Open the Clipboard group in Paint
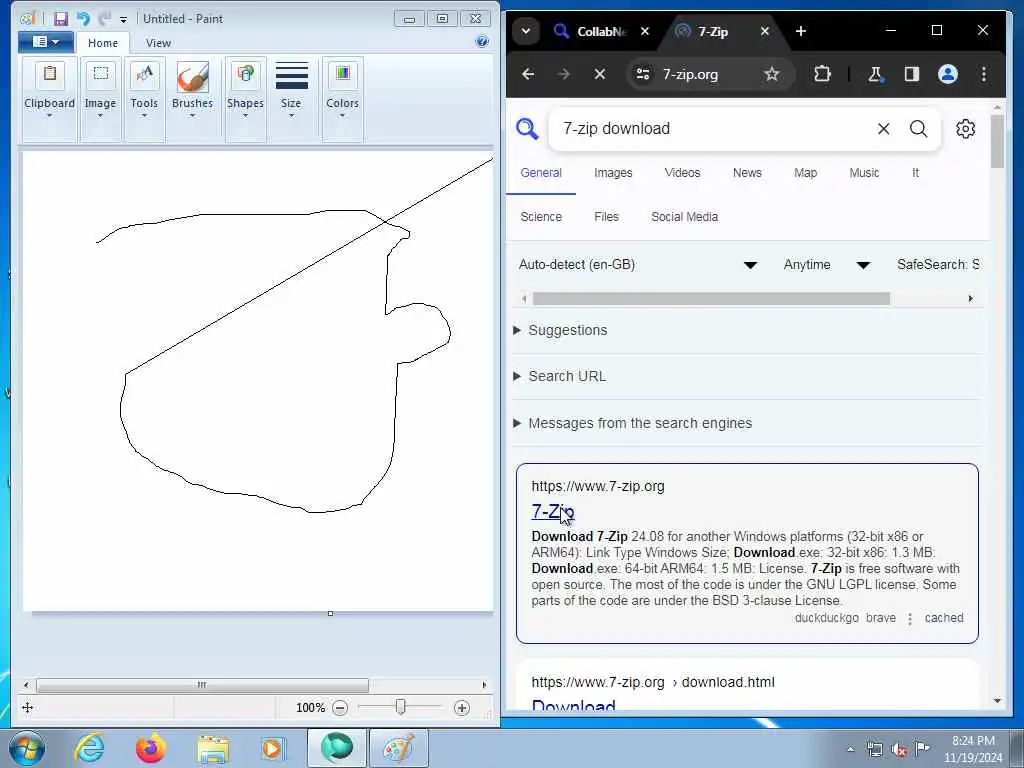 tap(50, 99)
